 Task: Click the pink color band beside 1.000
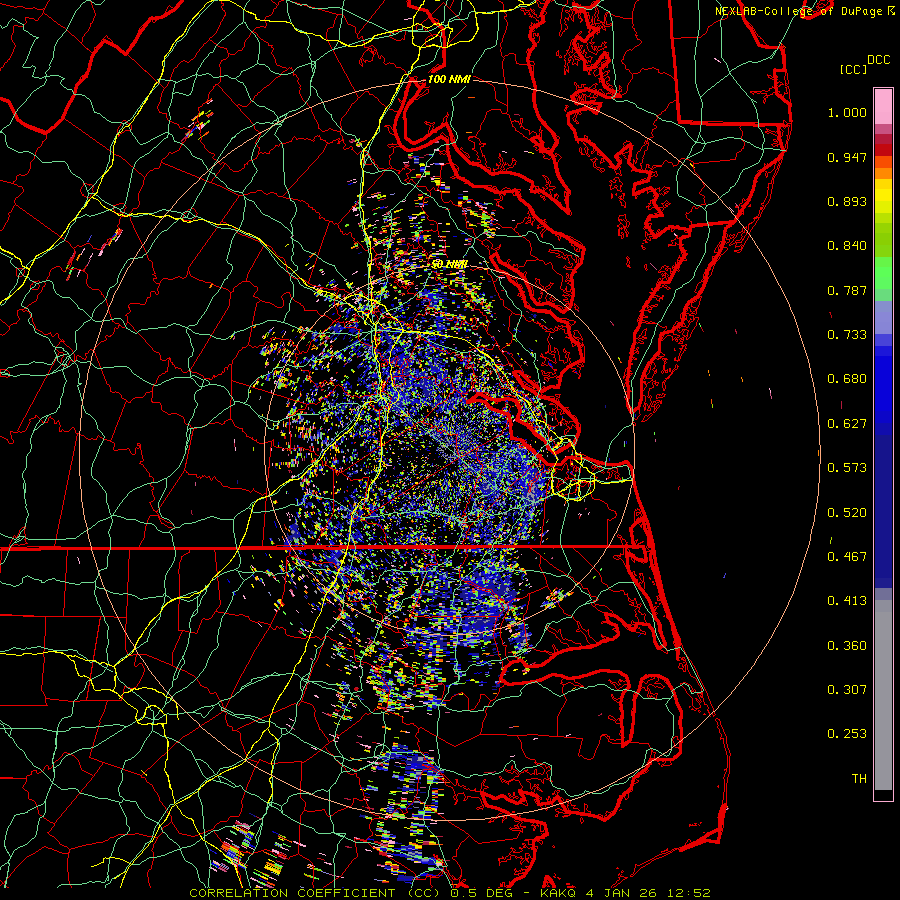883,107
